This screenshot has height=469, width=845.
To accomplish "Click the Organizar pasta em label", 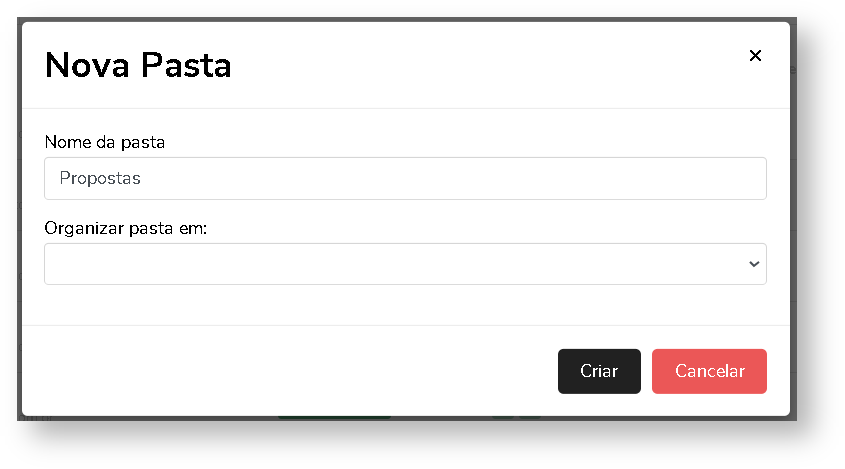I will [x=125, y=228].
